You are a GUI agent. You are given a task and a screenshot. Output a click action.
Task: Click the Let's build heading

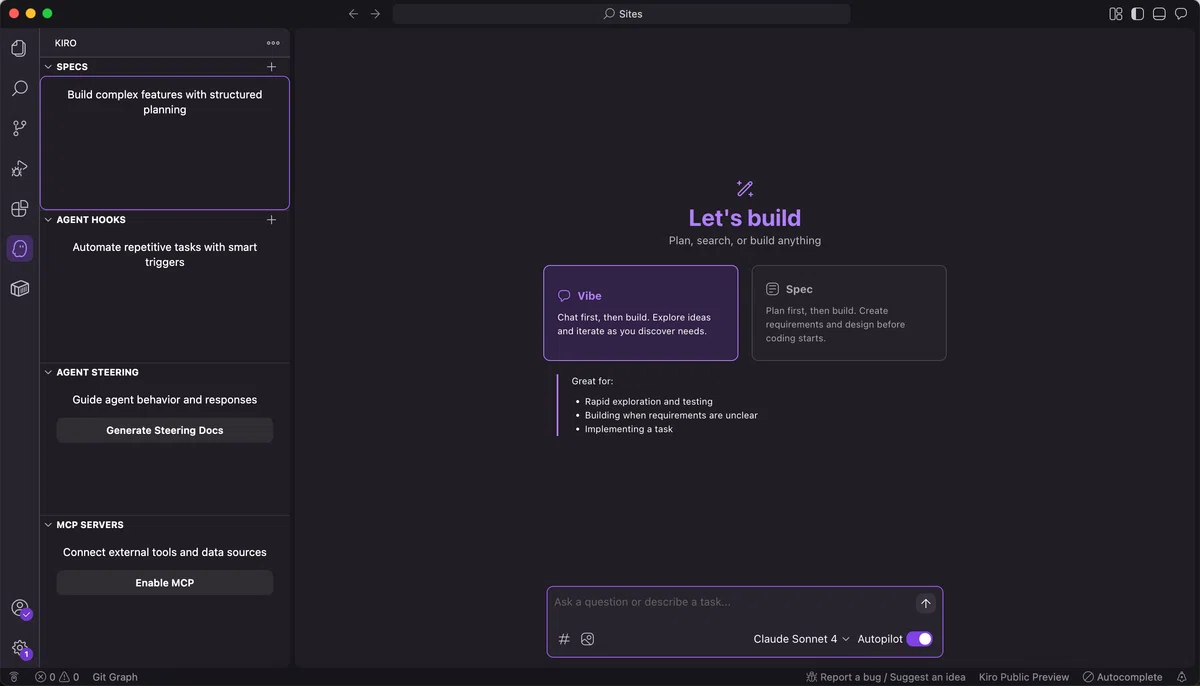pyautogui.click(x=745, y=218)
